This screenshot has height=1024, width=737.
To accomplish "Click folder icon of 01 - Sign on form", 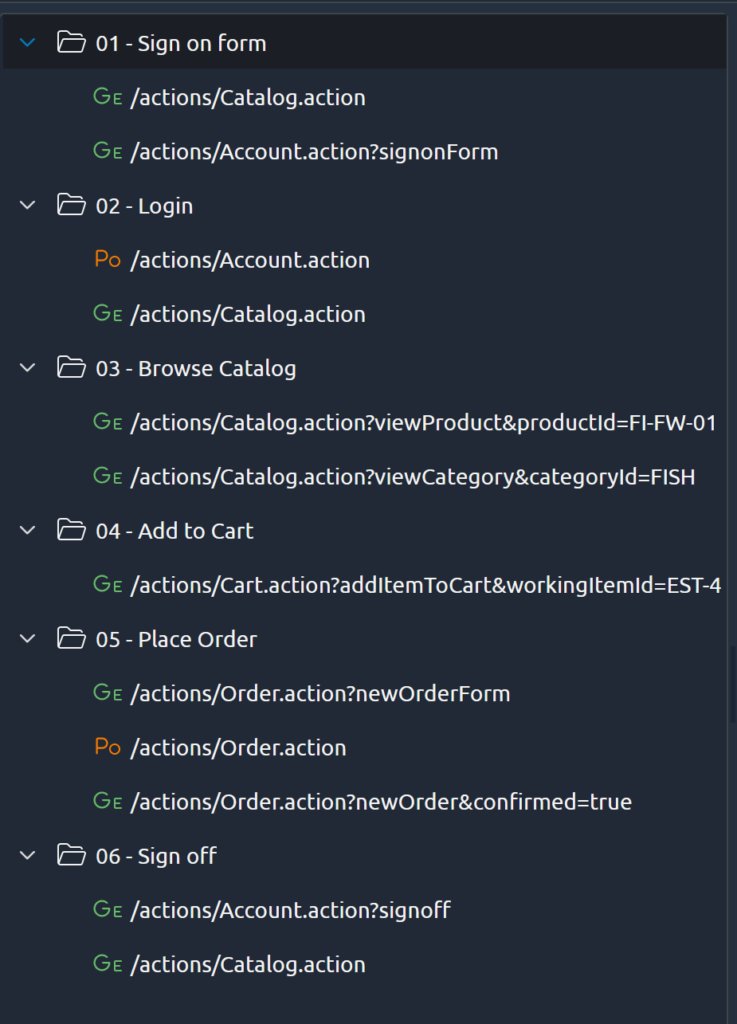I will [71, 43].
